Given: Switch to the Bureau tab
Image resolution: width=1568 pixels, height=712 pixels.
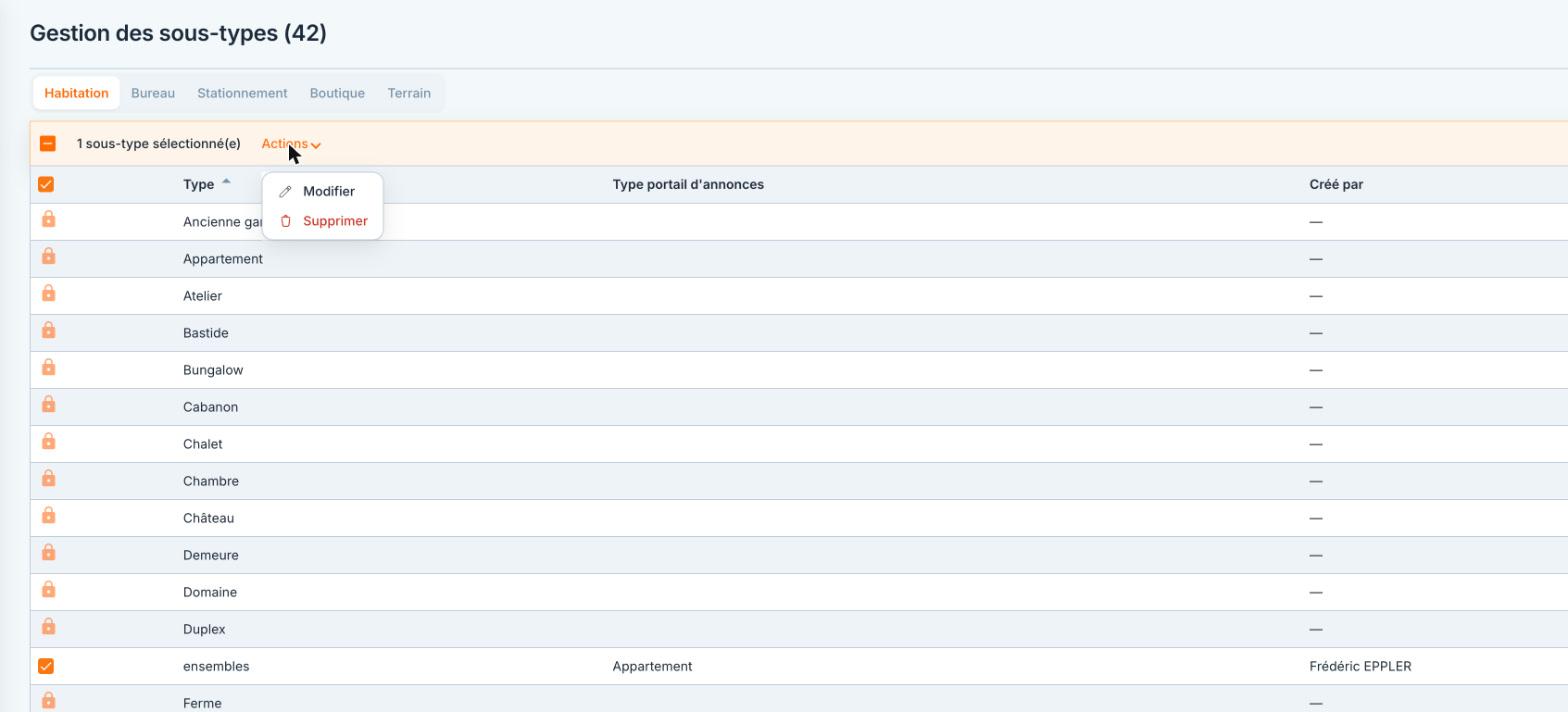Looking at the screenshot, I should 153,93.
